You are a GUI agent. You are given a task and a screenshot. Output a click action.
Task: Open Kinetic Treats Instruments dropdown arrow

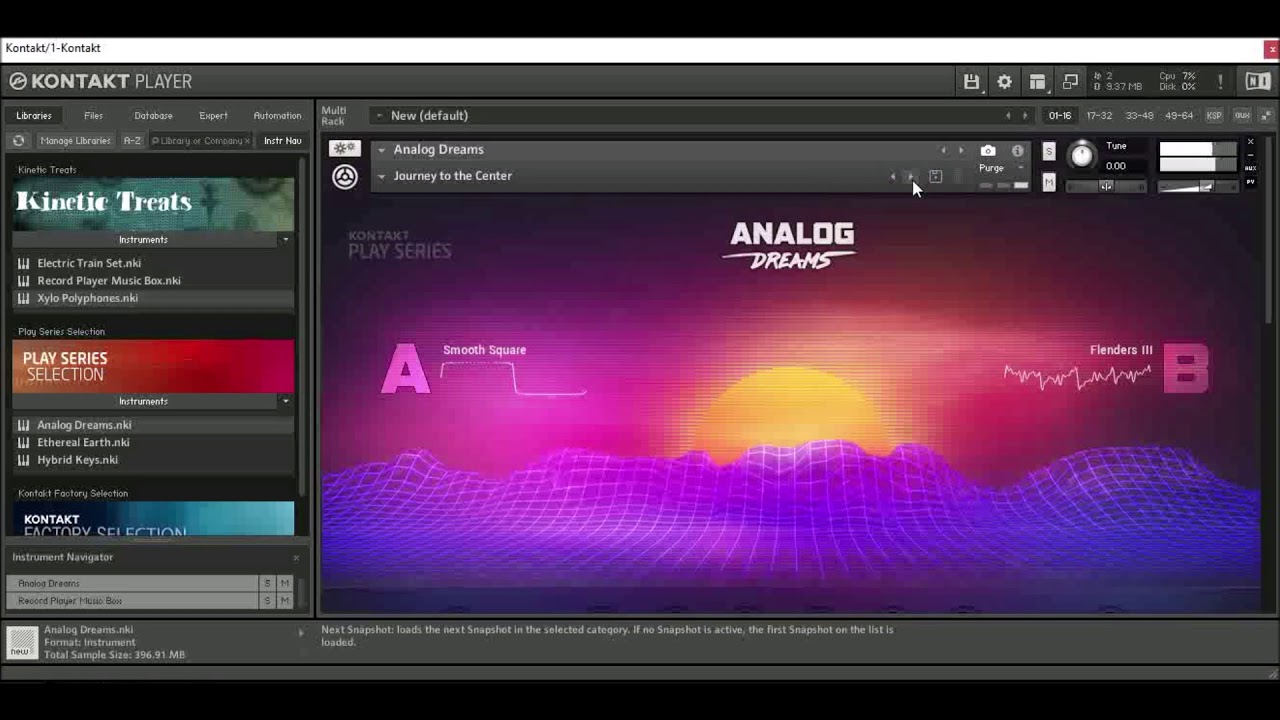(x=285, y=240)
